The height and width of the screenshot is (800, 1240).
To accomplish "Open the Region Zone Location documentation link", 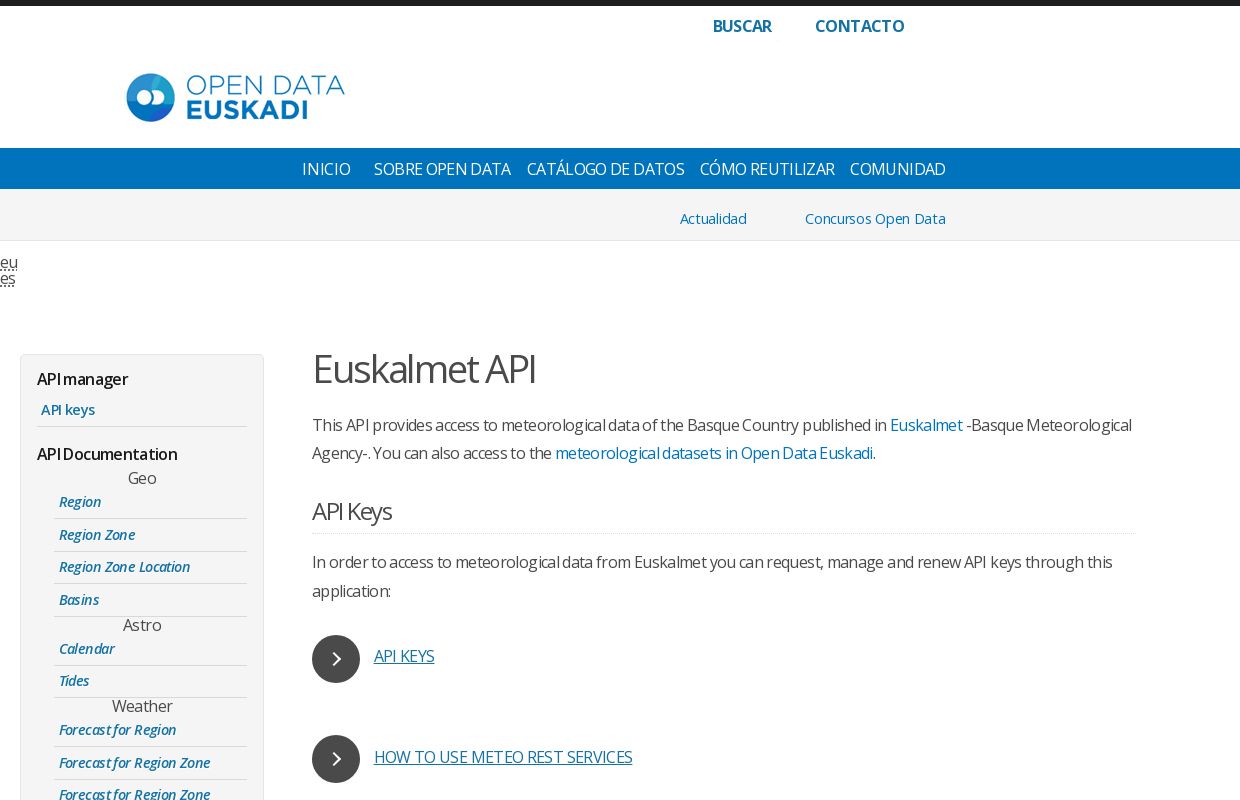I will [124, 567].
